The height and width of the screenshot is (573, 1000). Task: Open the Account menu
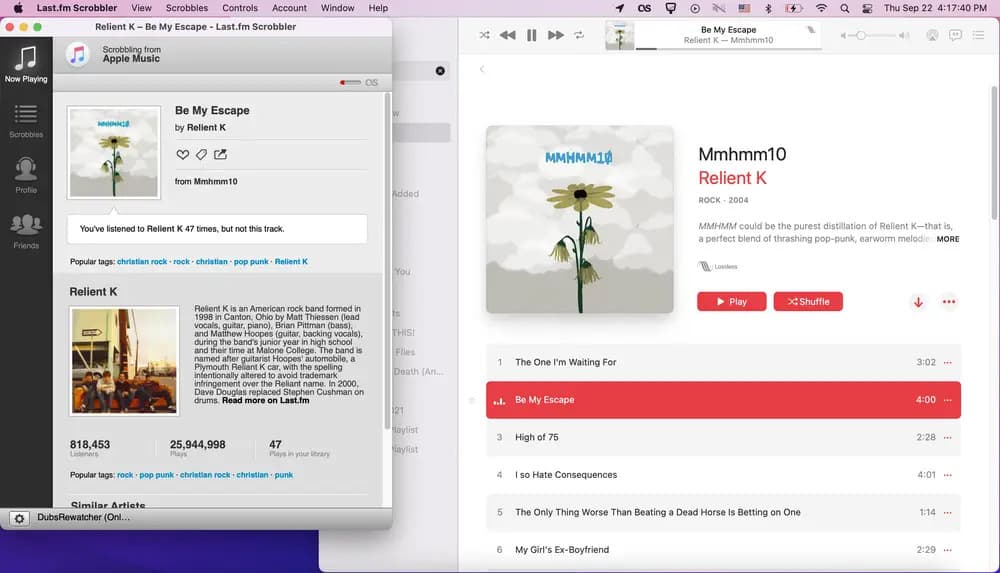pos(290,8)
